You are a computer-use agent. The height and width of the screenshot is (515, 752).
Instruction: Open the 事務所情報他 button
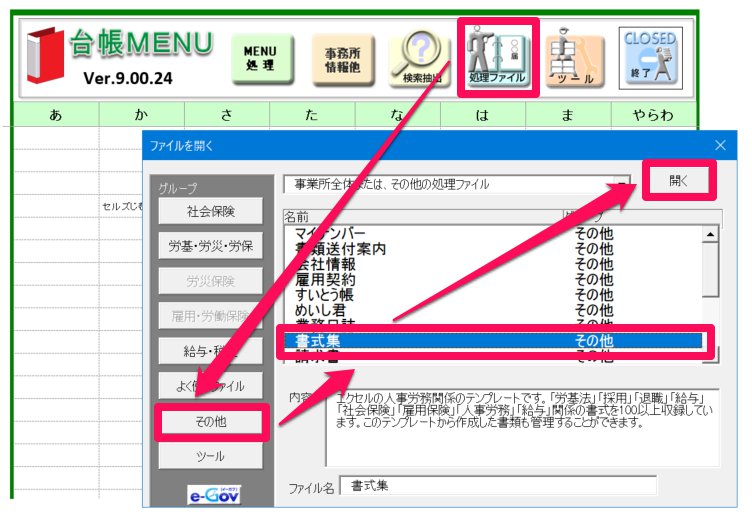342,60
